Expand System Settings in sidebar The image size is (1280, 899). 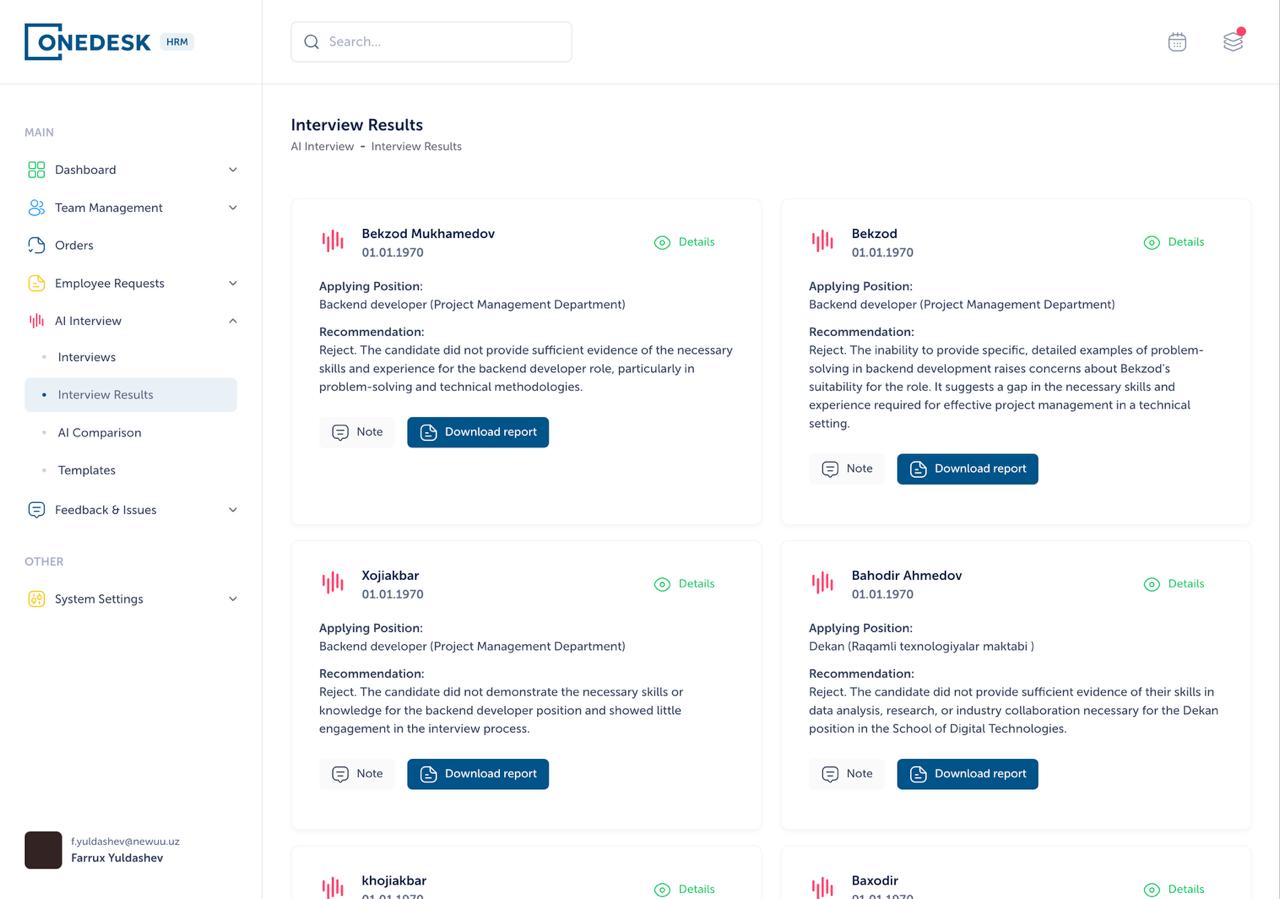(x=233, y=599)
